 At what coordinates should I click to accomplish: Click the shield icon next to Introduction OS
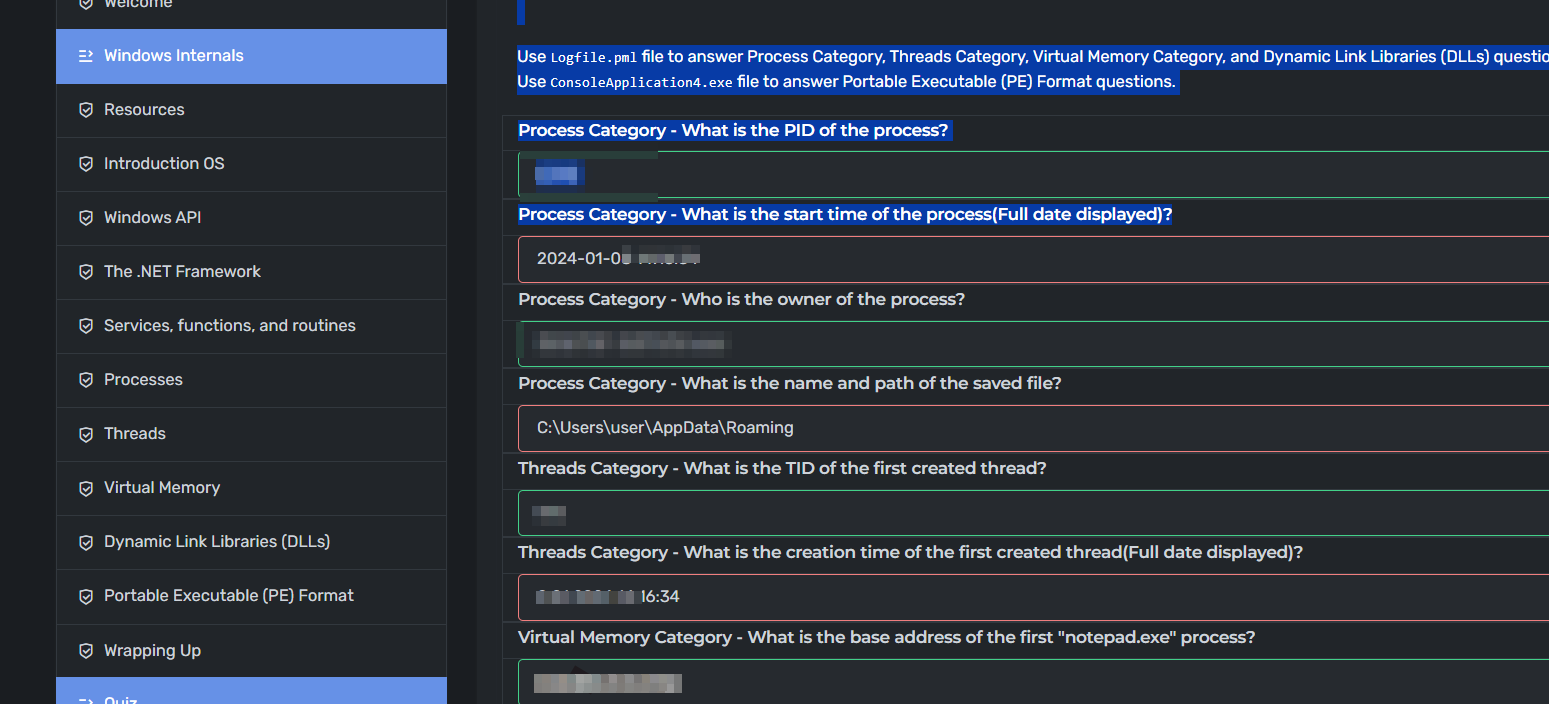pyautogui.click(x=86, y=164)
